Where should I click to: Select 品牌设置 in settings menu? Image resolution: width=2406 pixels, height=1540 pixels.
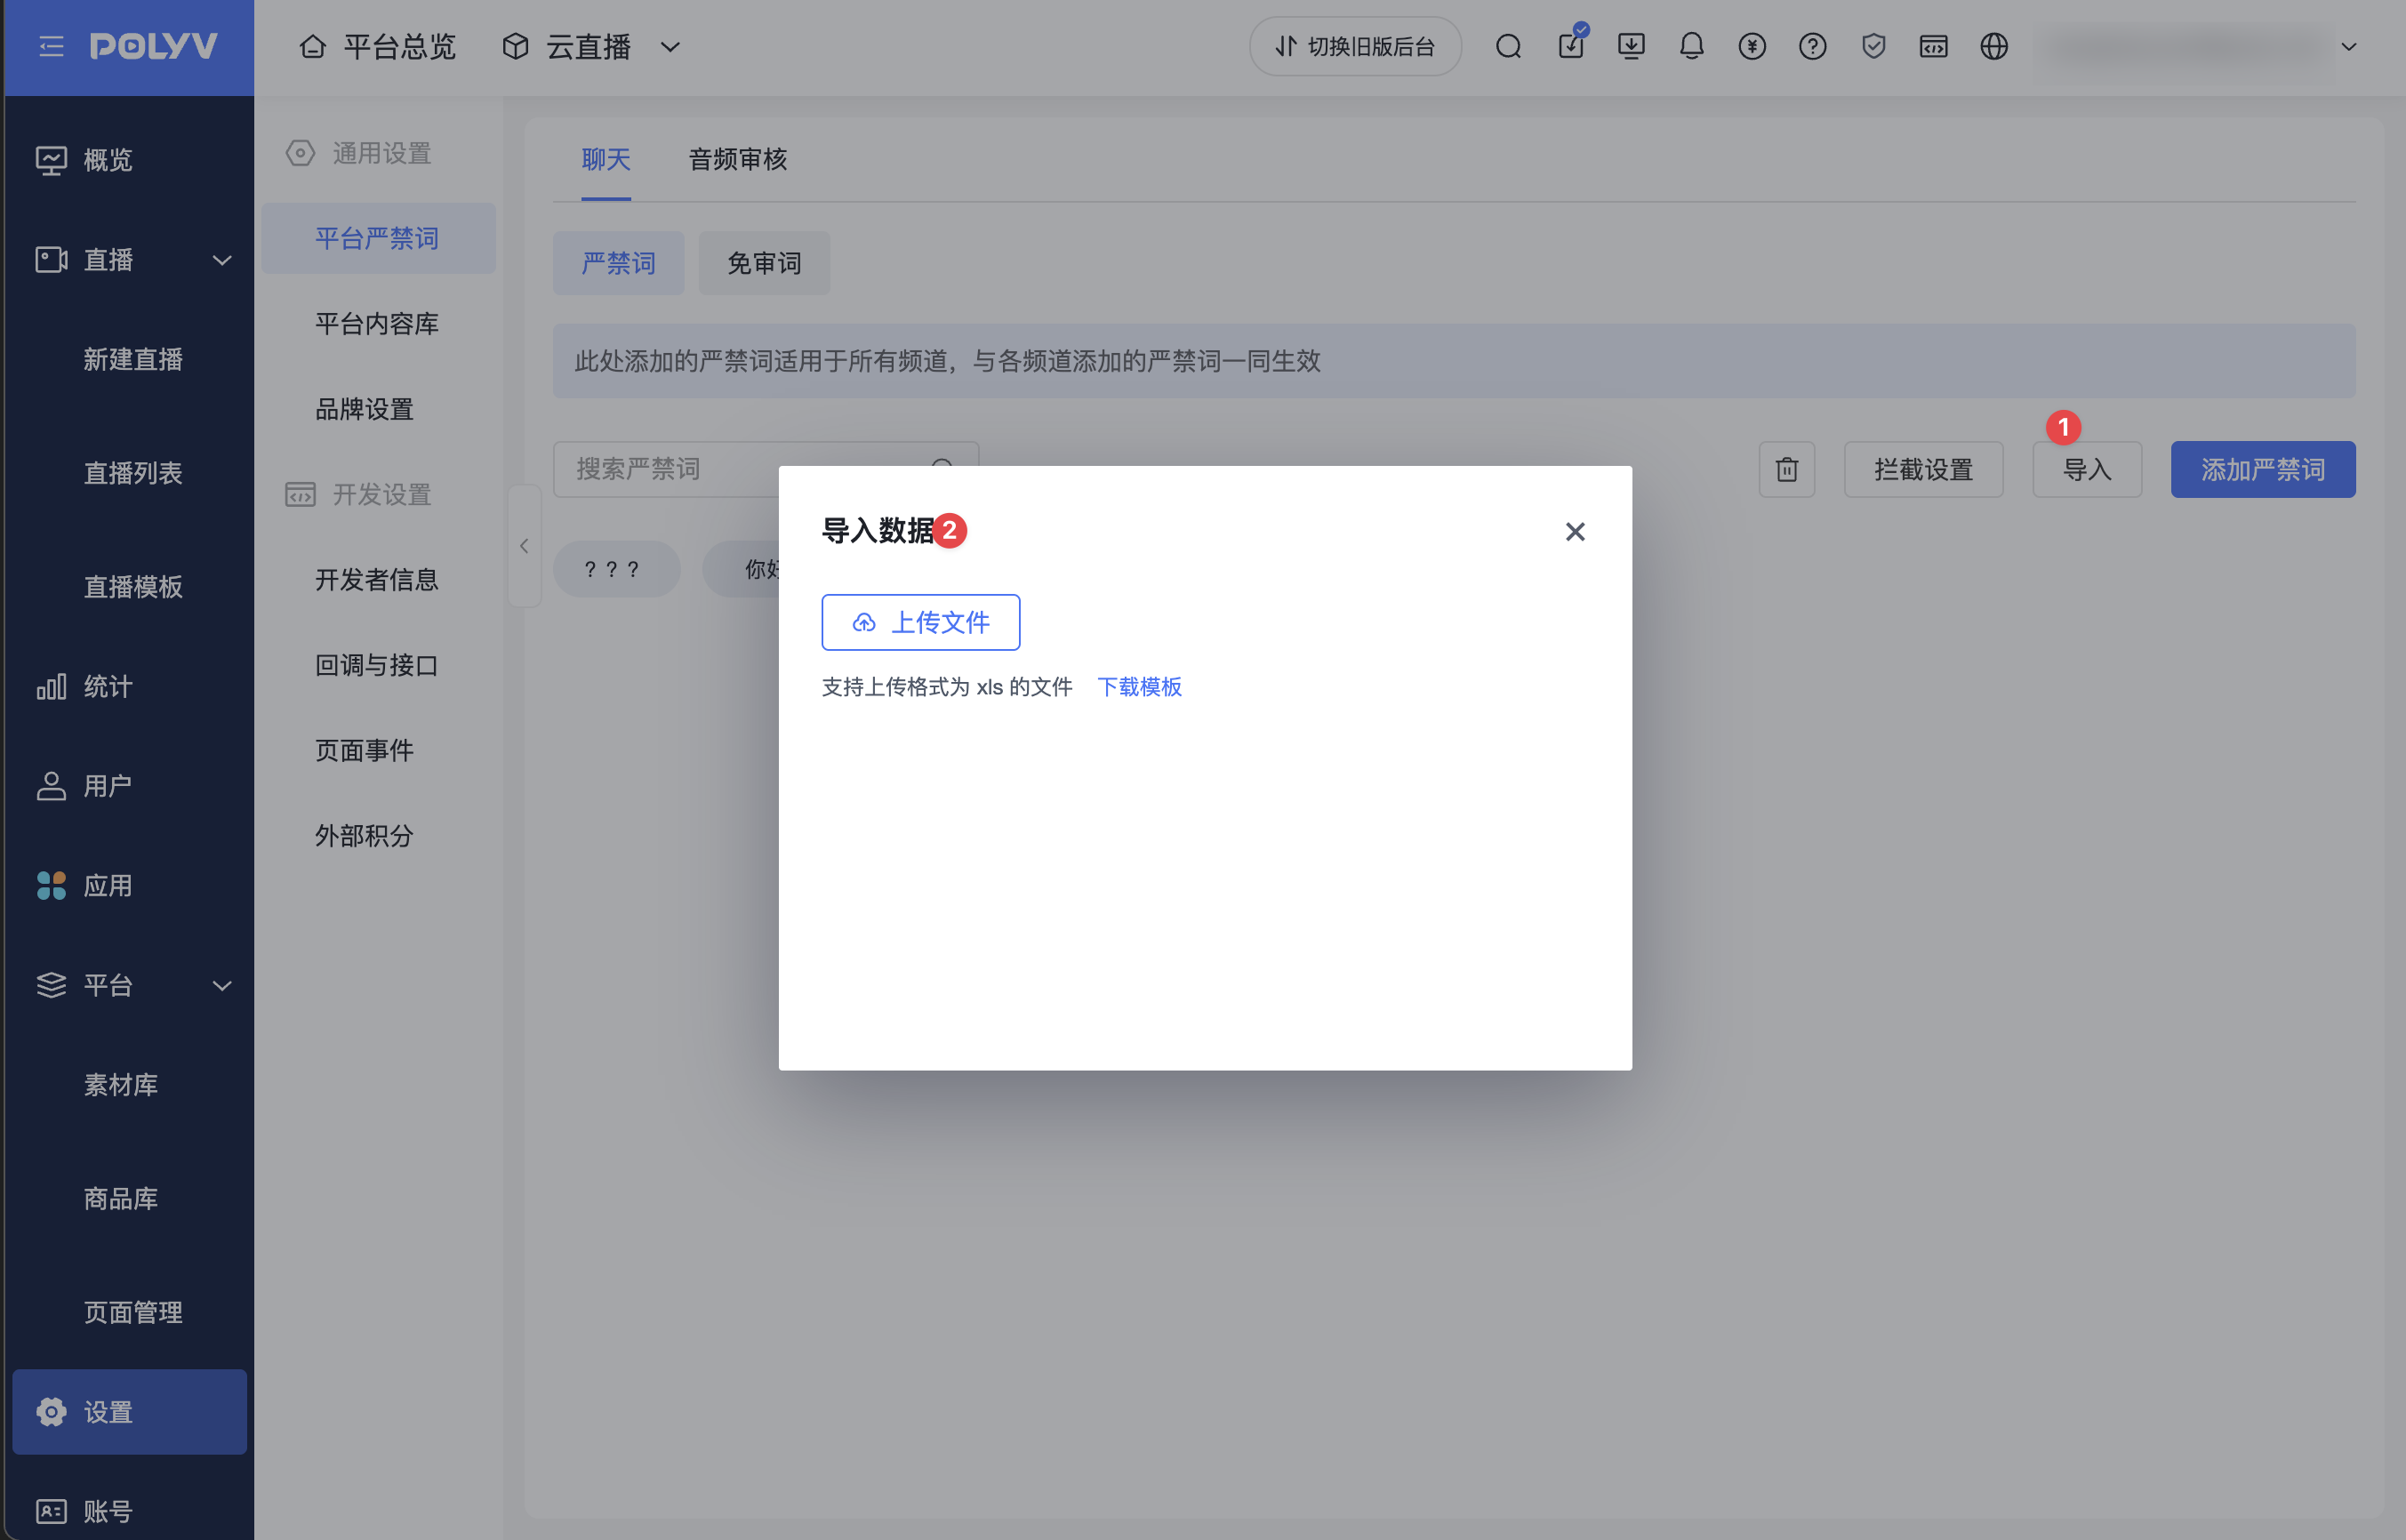click(378, 409)
